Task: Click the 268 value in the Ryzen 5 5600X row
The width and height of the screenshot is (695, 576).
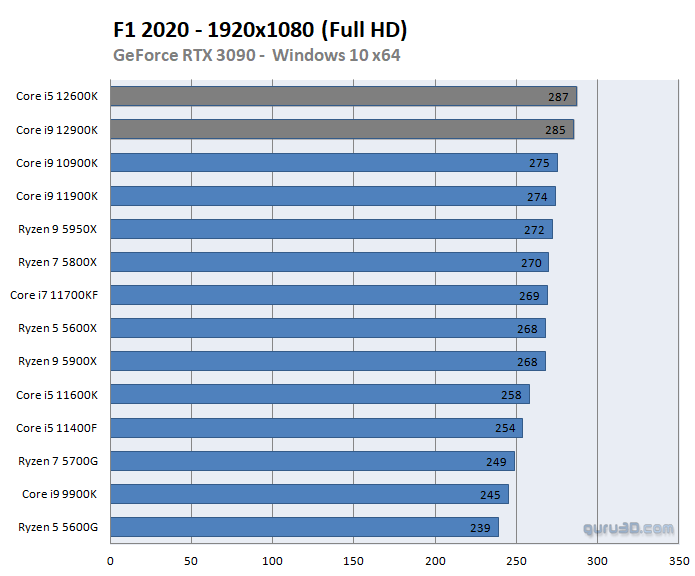Action: tap(527, 330)
